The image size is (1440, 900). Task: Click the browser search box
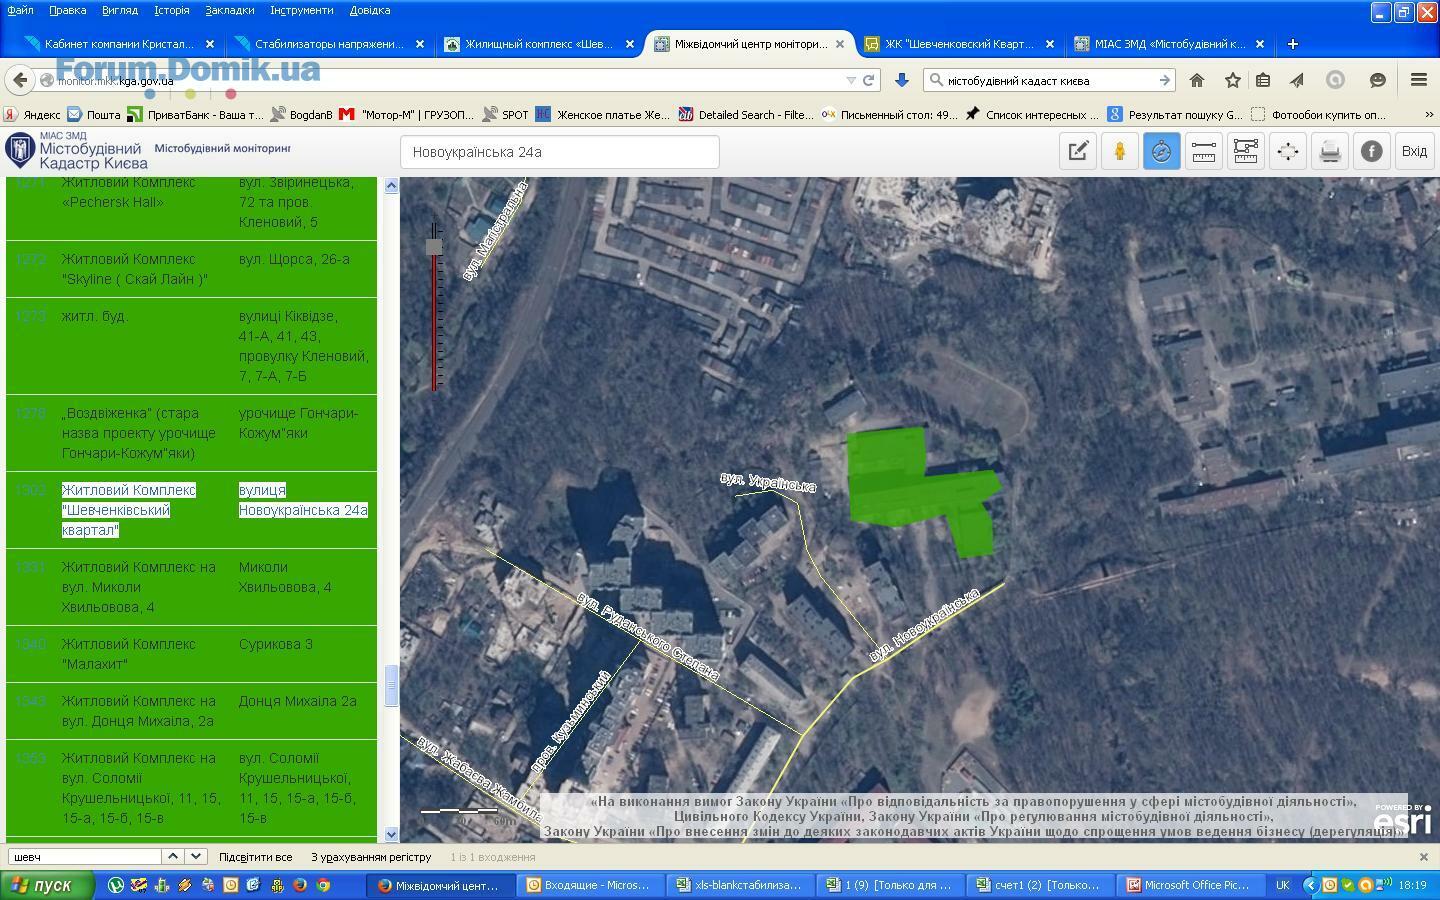1050,80
